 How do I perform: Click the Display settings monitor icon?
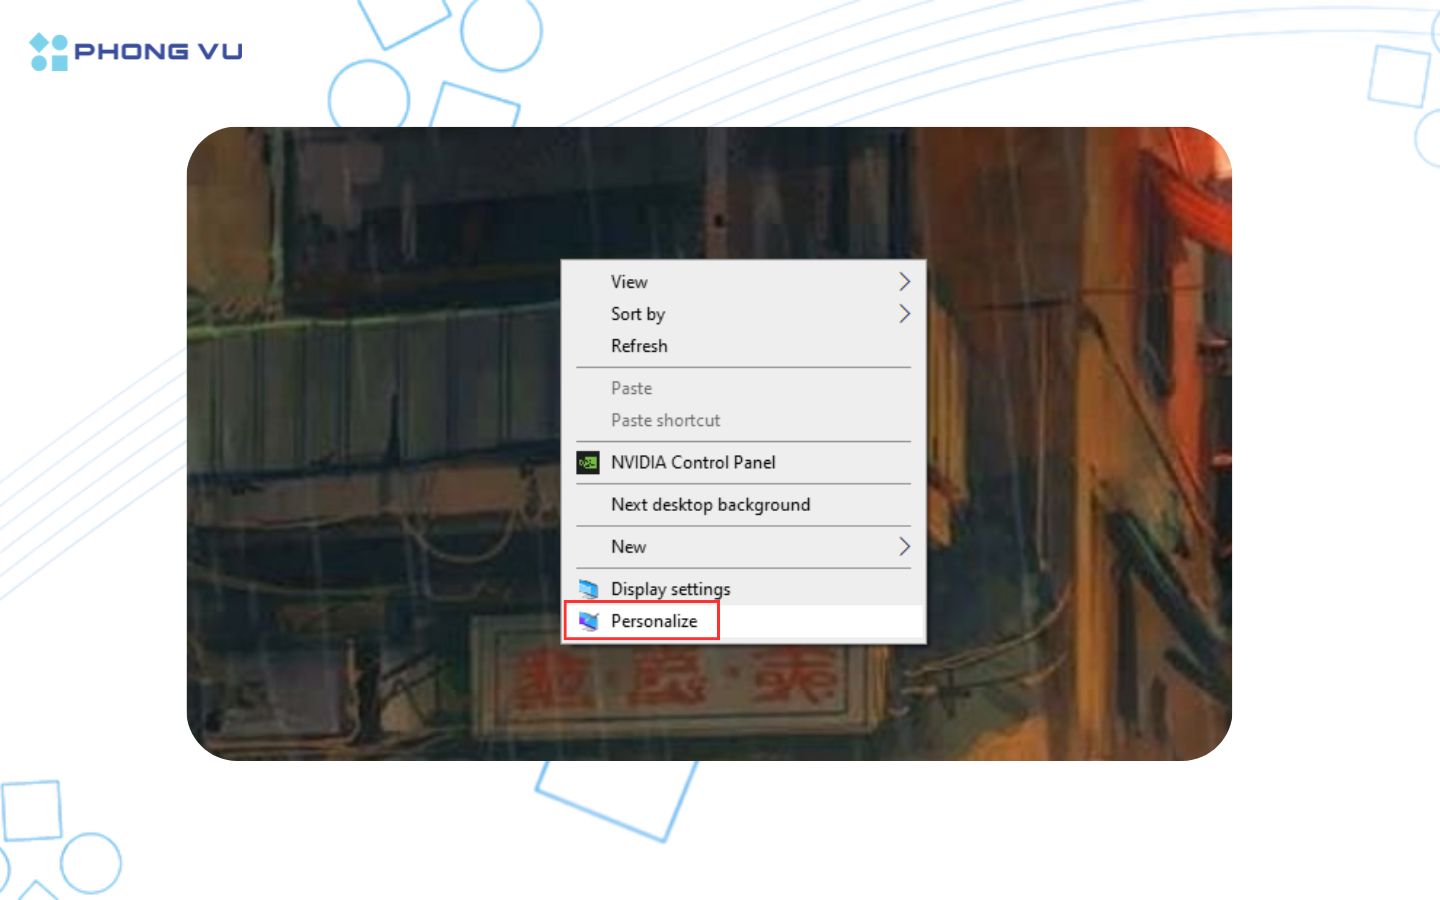(x=588, y=589)
